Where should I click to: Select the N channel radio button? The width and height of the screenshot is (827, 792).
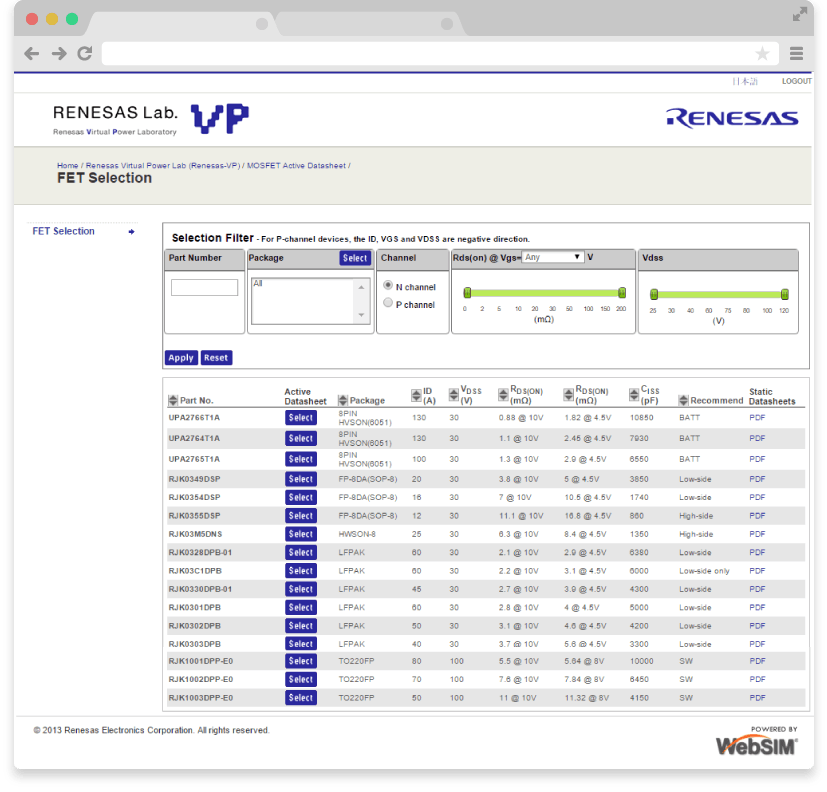[388, 285]
